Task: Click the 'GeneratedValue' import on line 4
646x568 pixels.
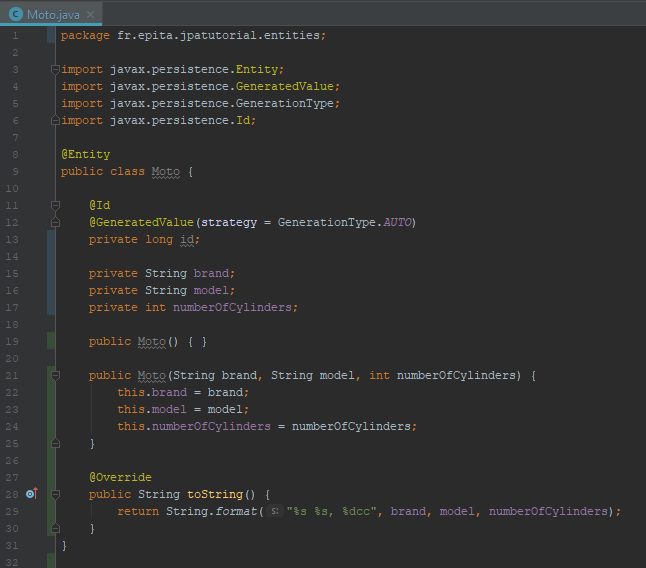Action: click(x=285, y=86)
